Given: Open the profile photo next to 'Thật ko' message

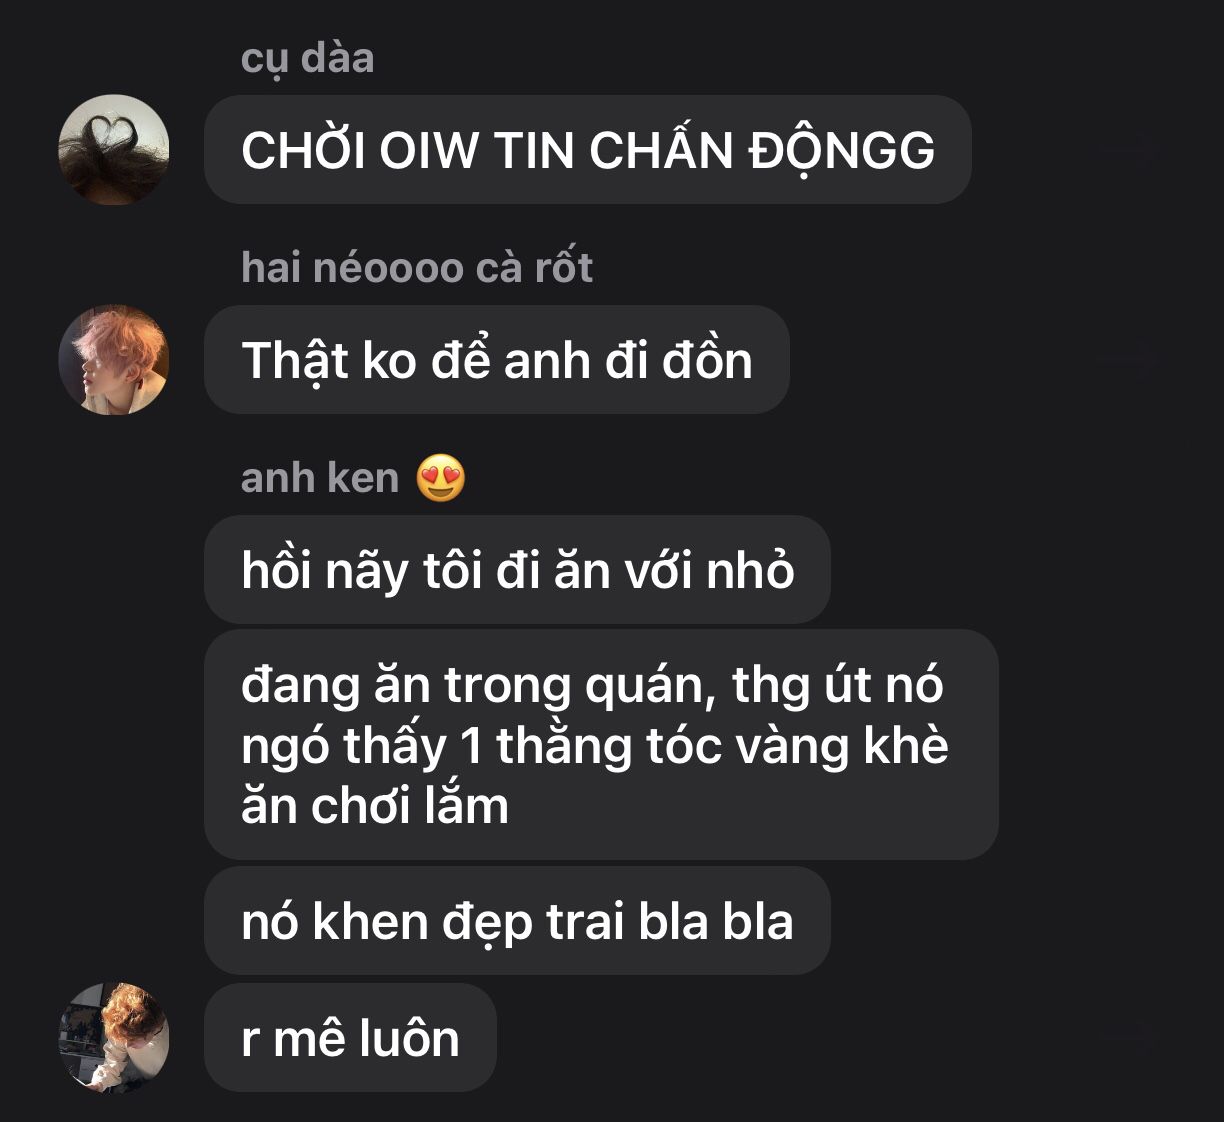Looking at the screenshot, I should point(114,360).
